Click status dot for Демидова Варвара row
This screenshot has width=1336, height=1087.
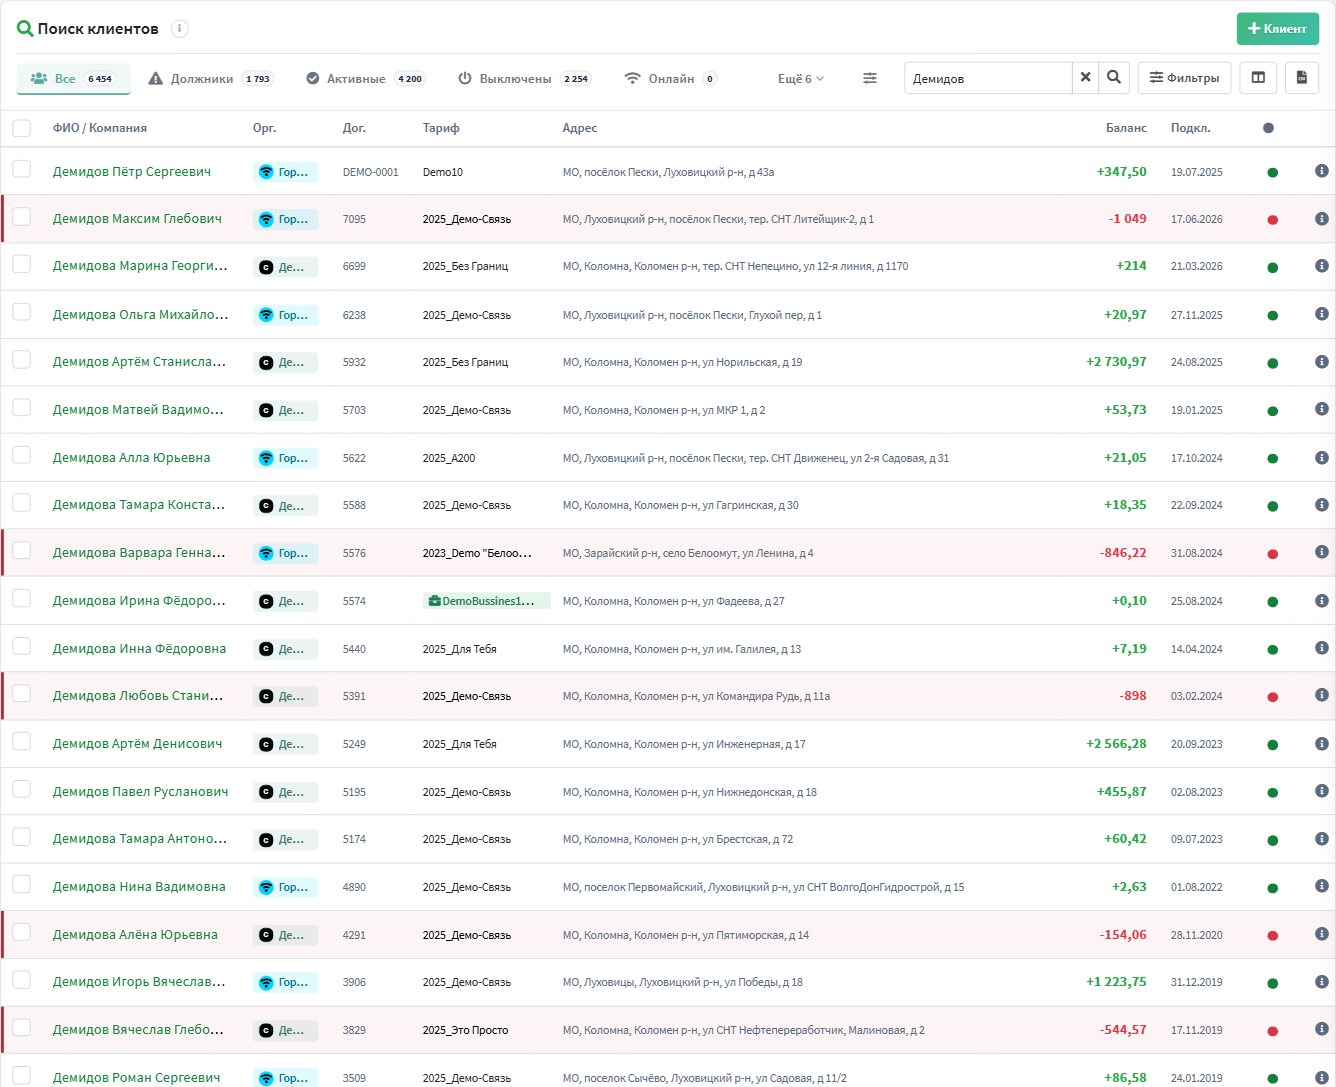(x=1273, y=554)
